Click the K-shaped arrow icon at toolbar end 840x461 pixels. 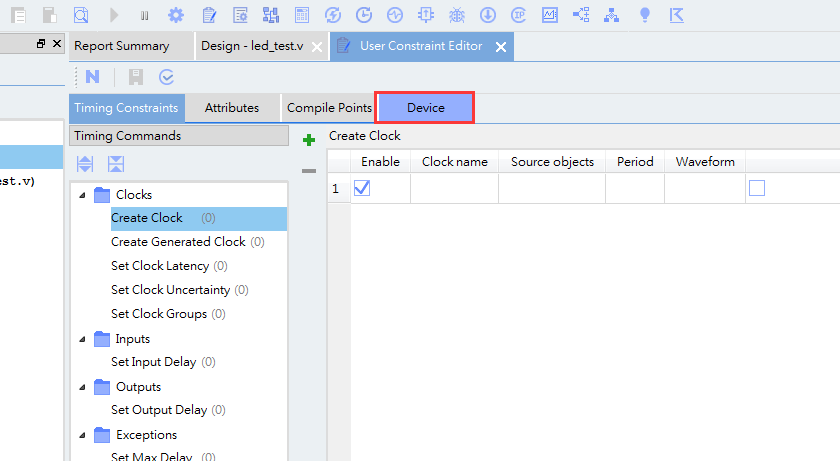point(677,15)
